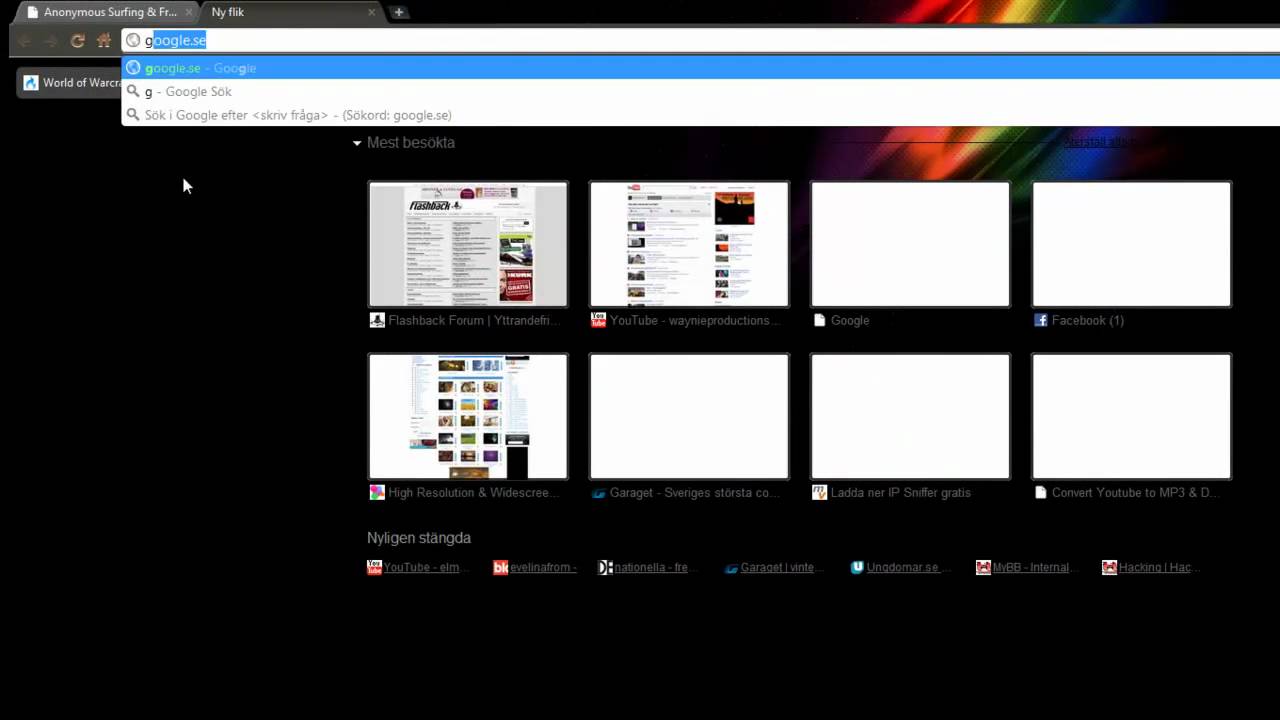The width and height of the screenshot is (1280, 720).
Task: Open World of Warcraft bookmark
Action: point(72,83)
